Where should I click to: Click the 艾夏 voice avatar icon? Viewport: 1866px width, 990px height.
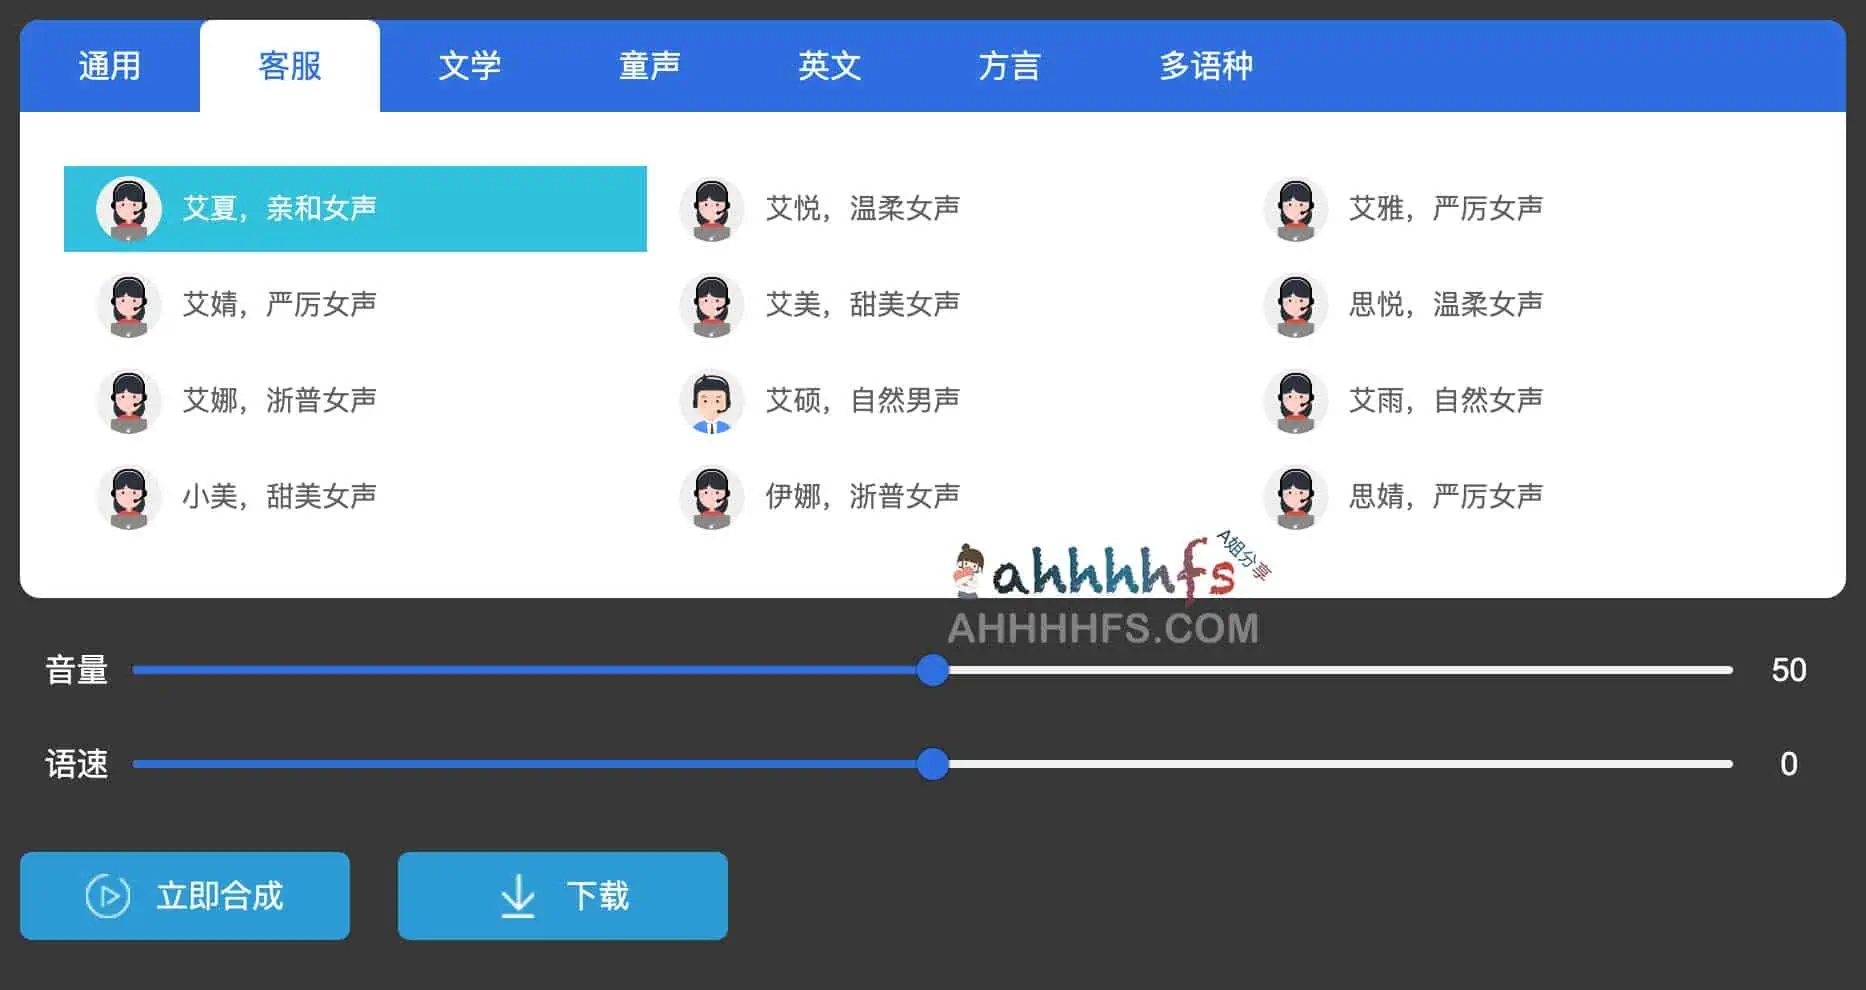(128, 209)
